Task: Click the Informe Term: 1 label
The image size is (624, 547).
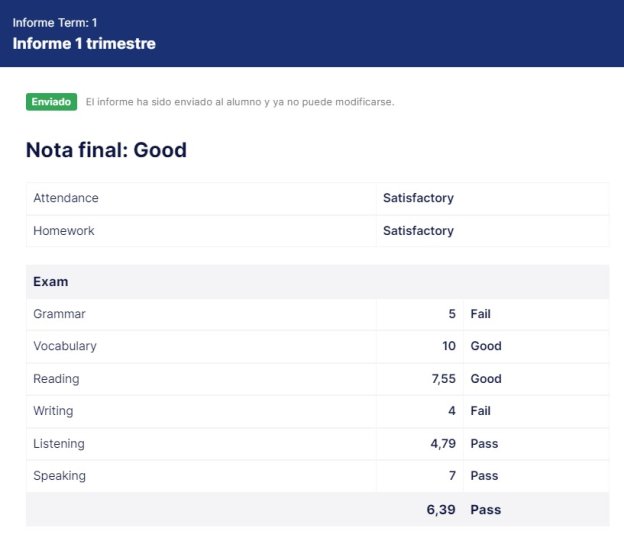Action: point(55,23)
